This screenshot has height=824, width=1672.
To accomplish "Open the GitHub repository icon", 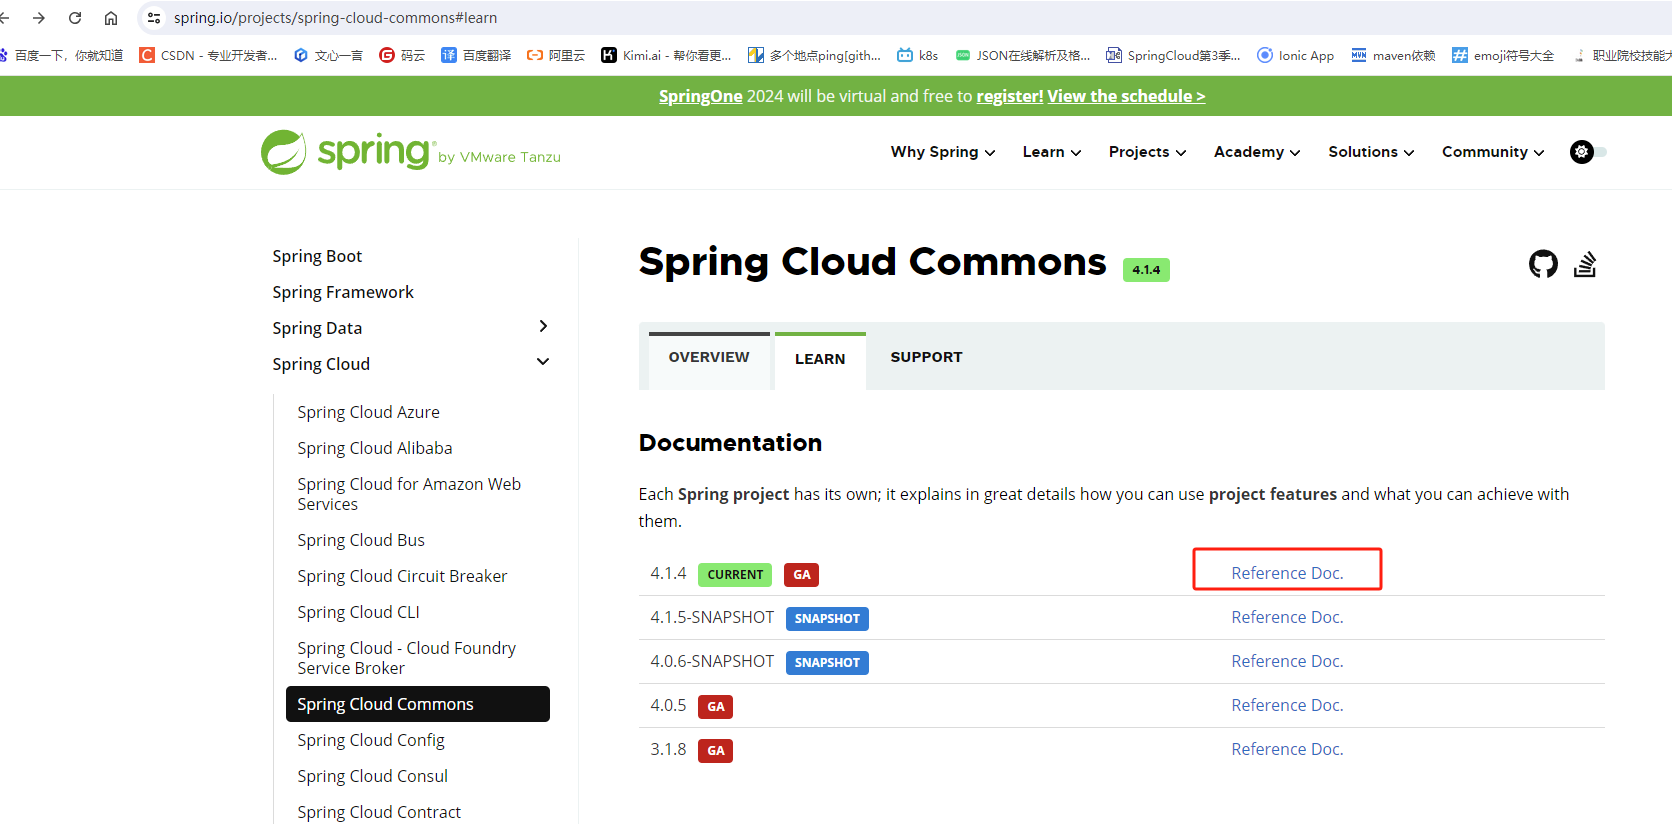I will tap(1543, 264).
